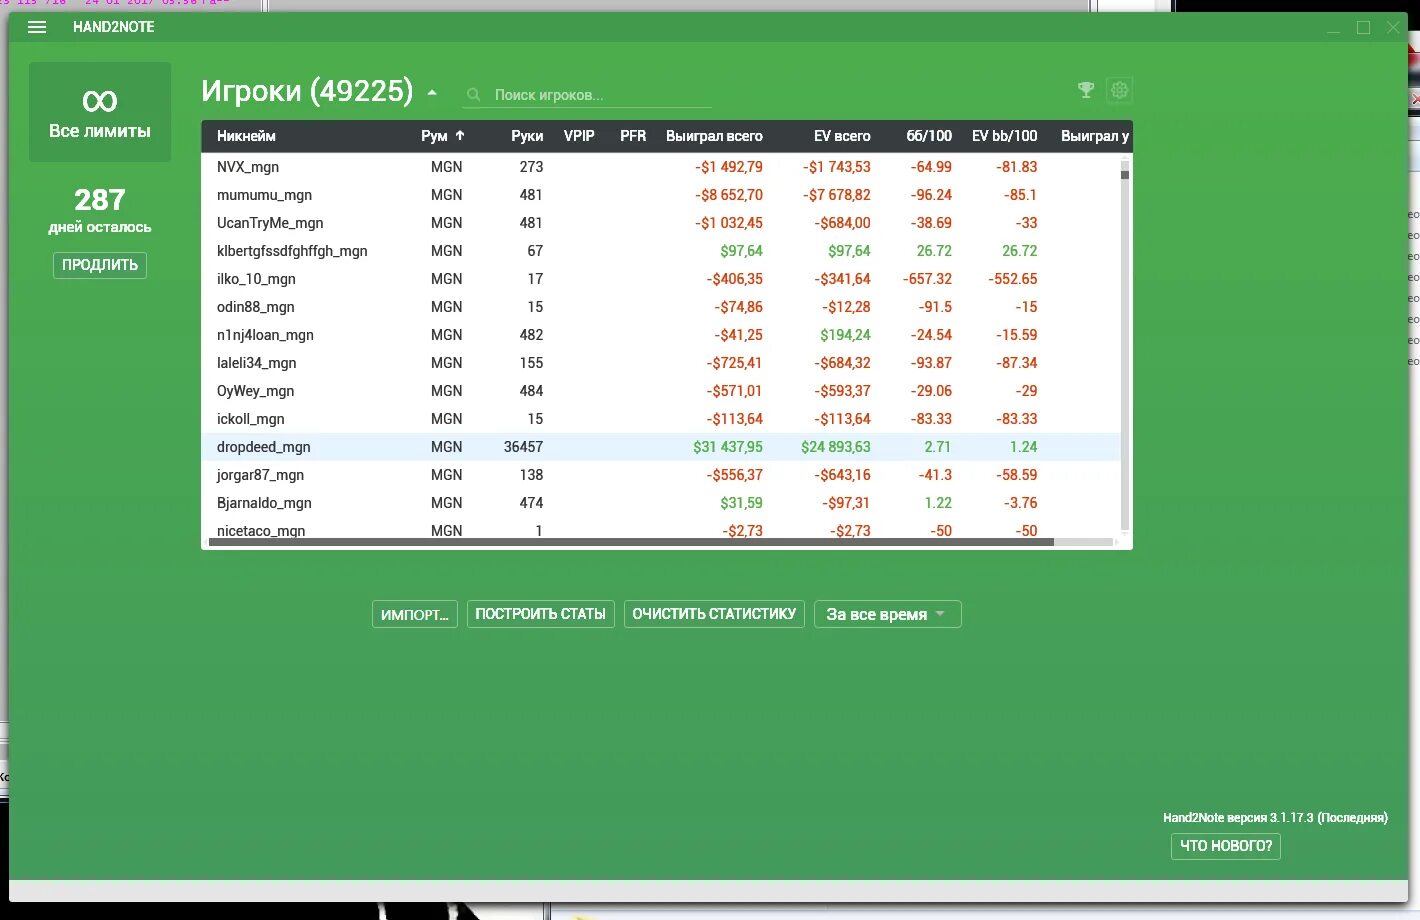Select player ickoll_mgn

pyautogui.click(x=250, y=419)
